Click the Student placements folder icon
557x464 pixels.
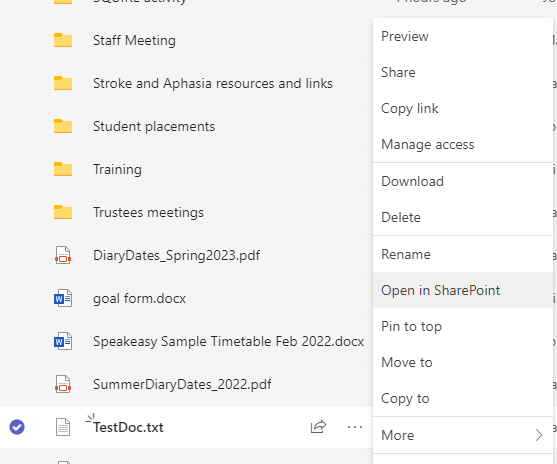pos(63,126)
